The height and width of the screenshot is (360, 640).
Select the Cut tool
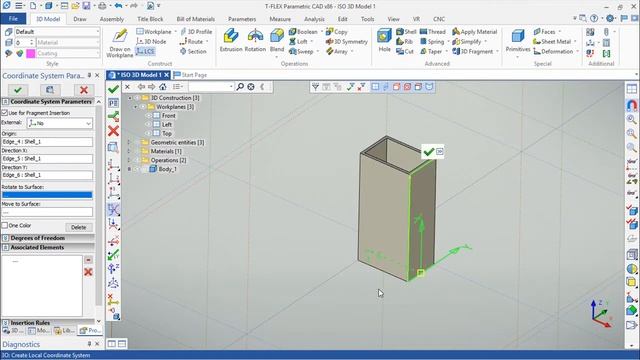405,51
